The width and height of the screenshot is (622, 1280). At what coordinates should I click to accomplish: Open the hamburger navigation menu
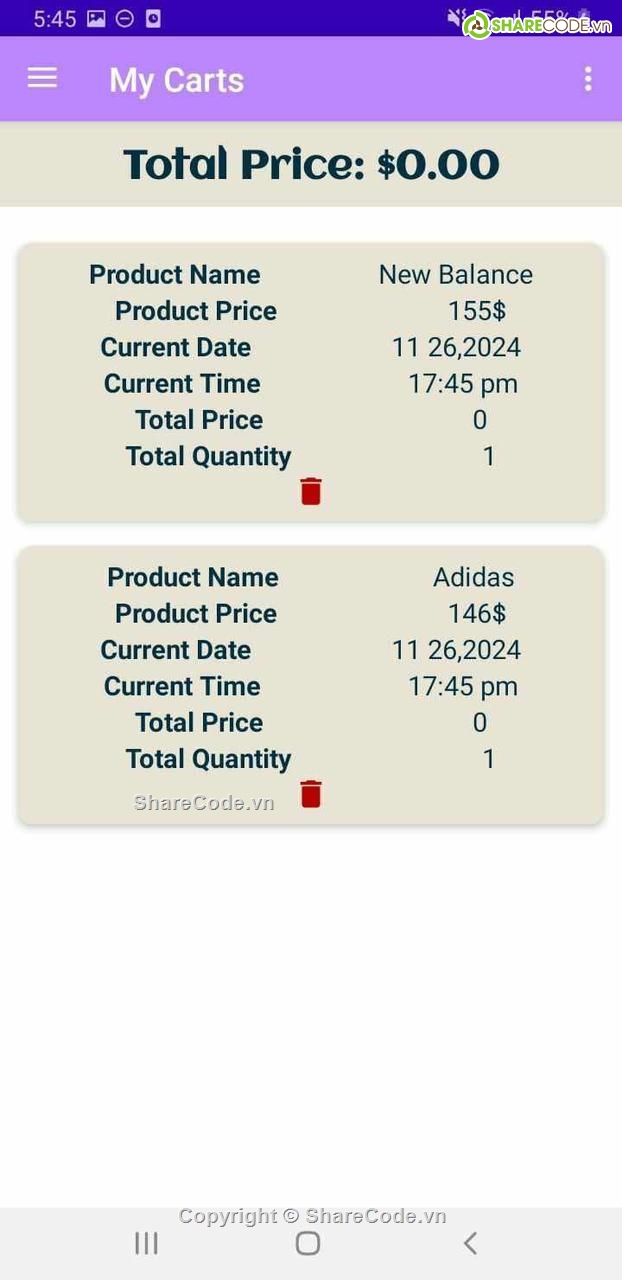(x=42, y=79)
